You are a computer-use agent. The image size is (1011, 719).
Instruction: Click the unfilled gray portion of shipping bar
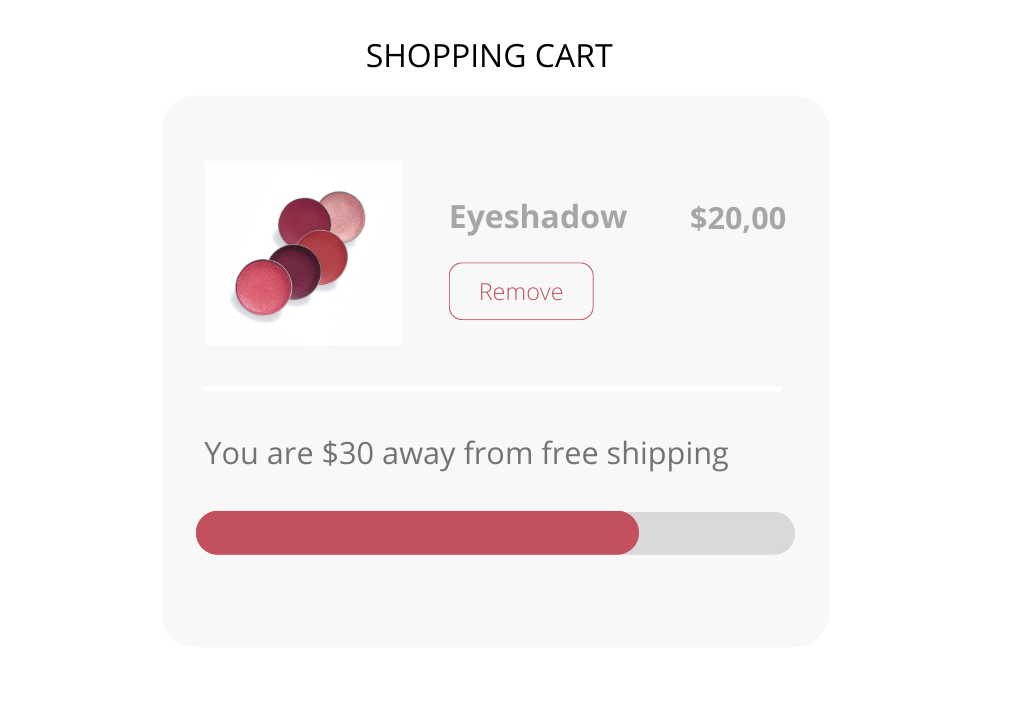716,533
